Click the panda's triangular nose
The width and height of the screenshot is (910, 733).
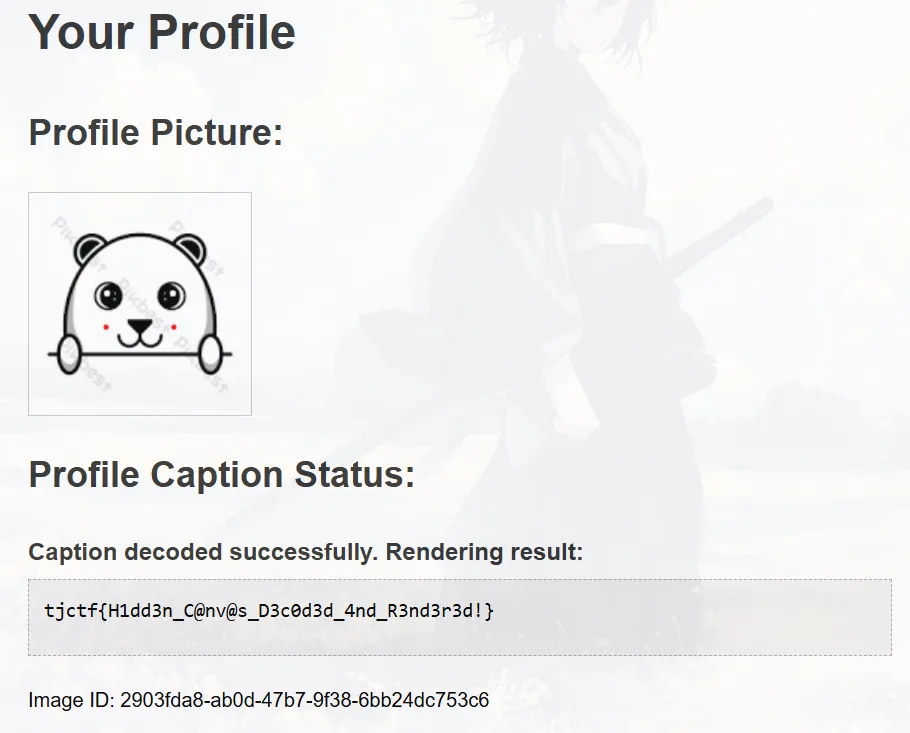click(140, 327)
